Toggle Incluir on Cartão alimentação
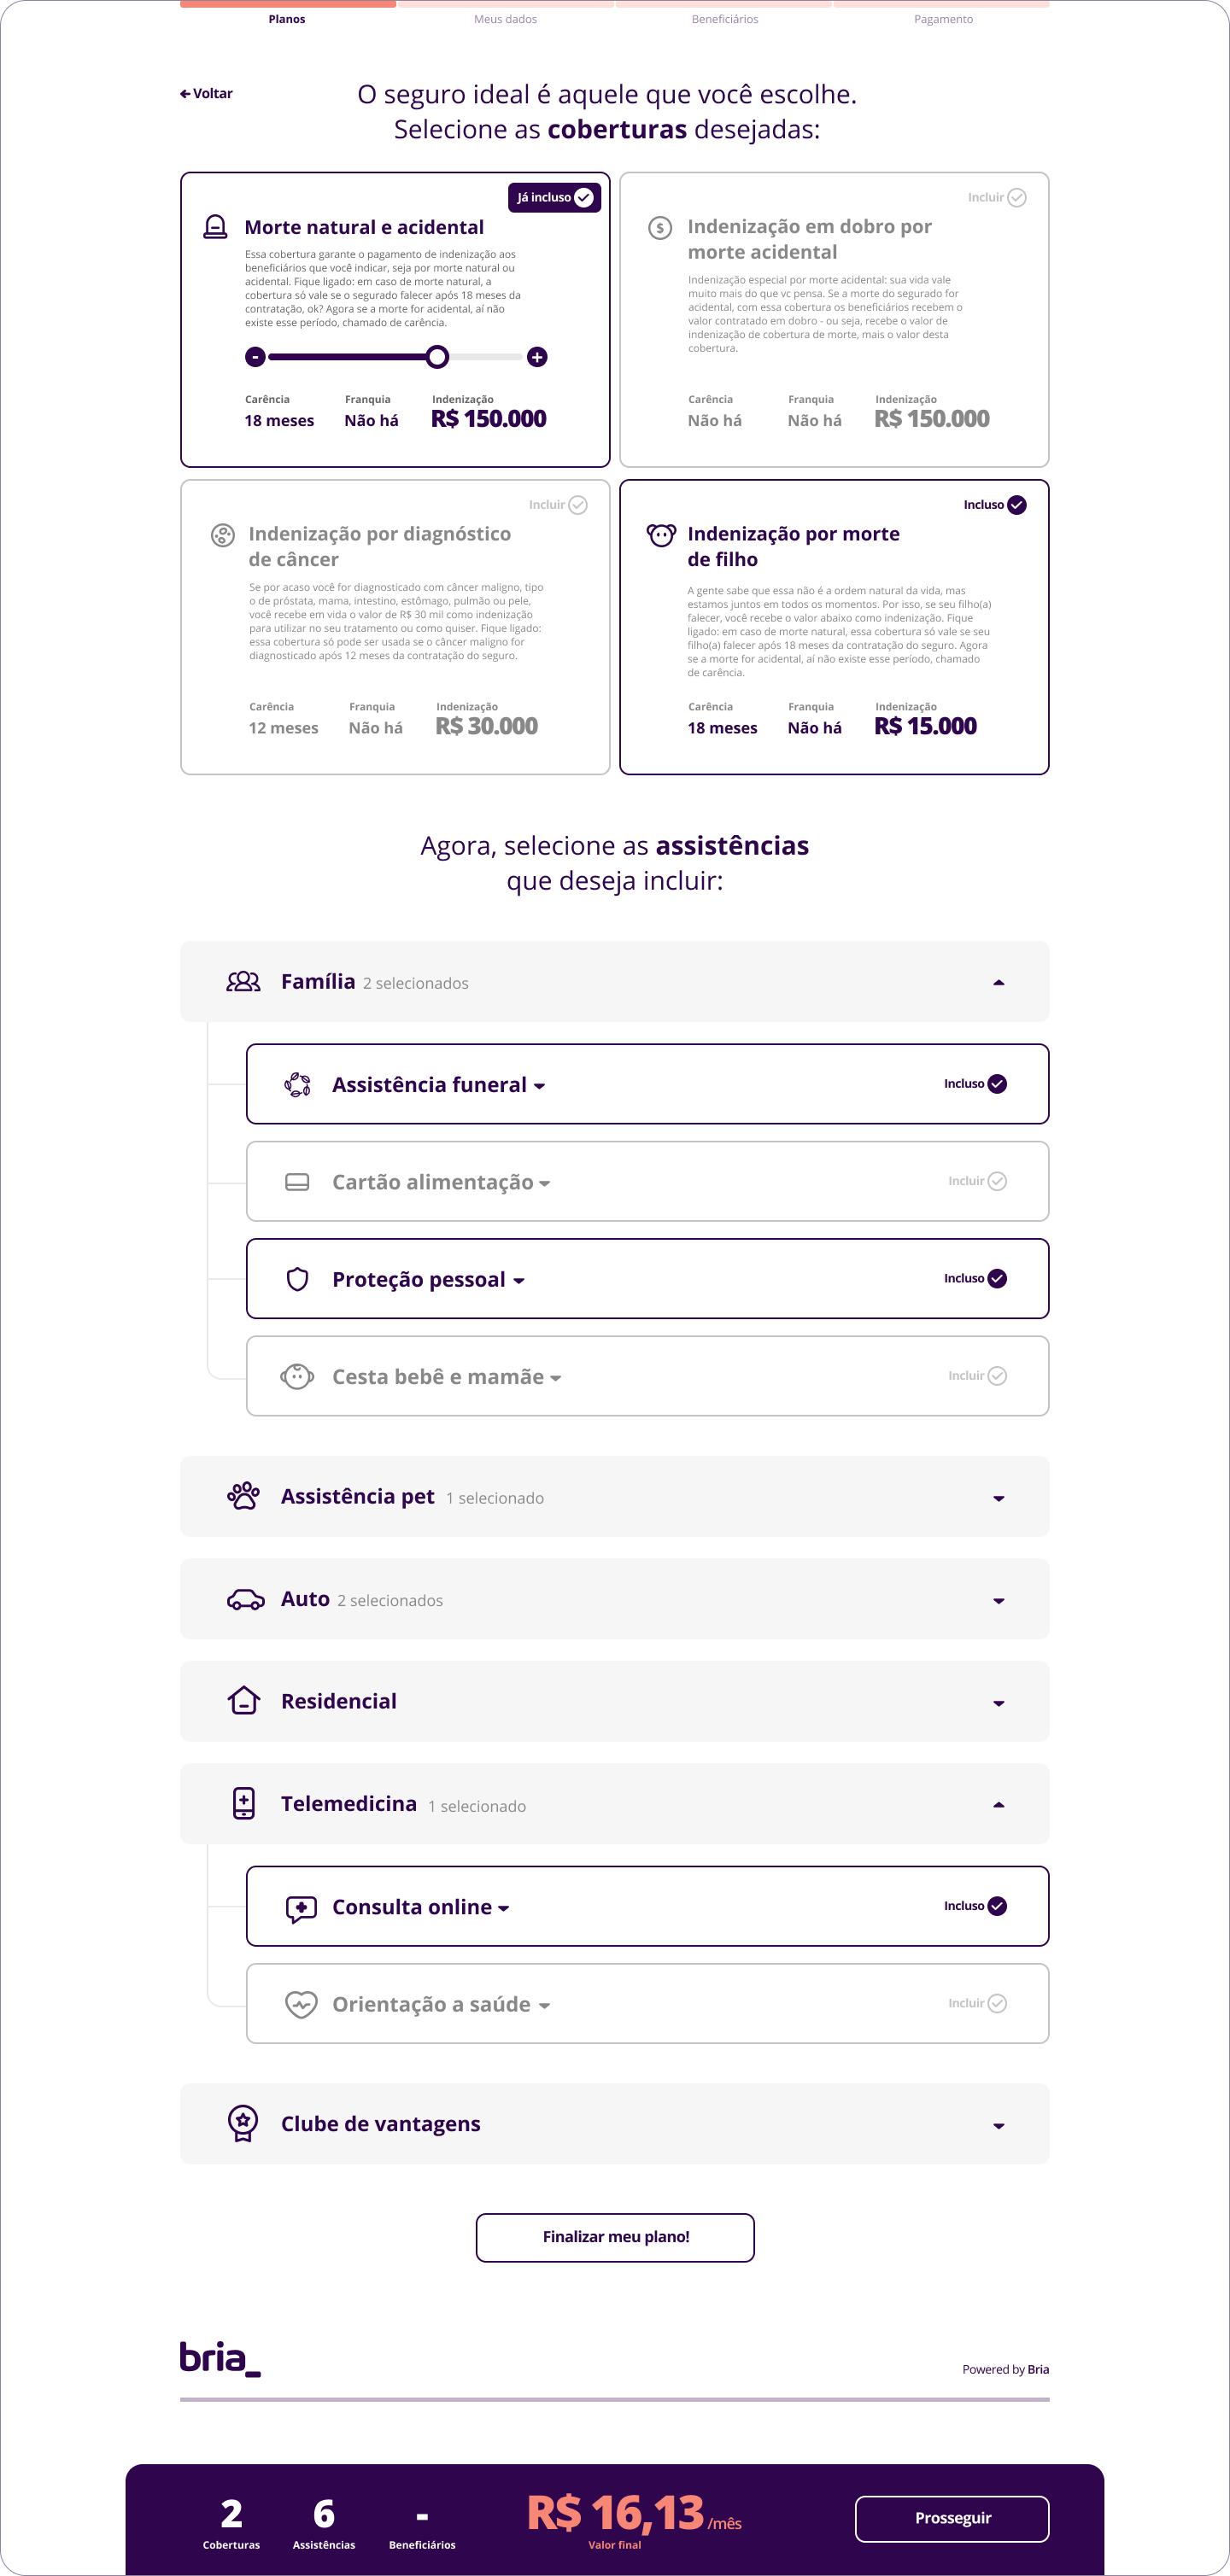 tap(977, 1181)
